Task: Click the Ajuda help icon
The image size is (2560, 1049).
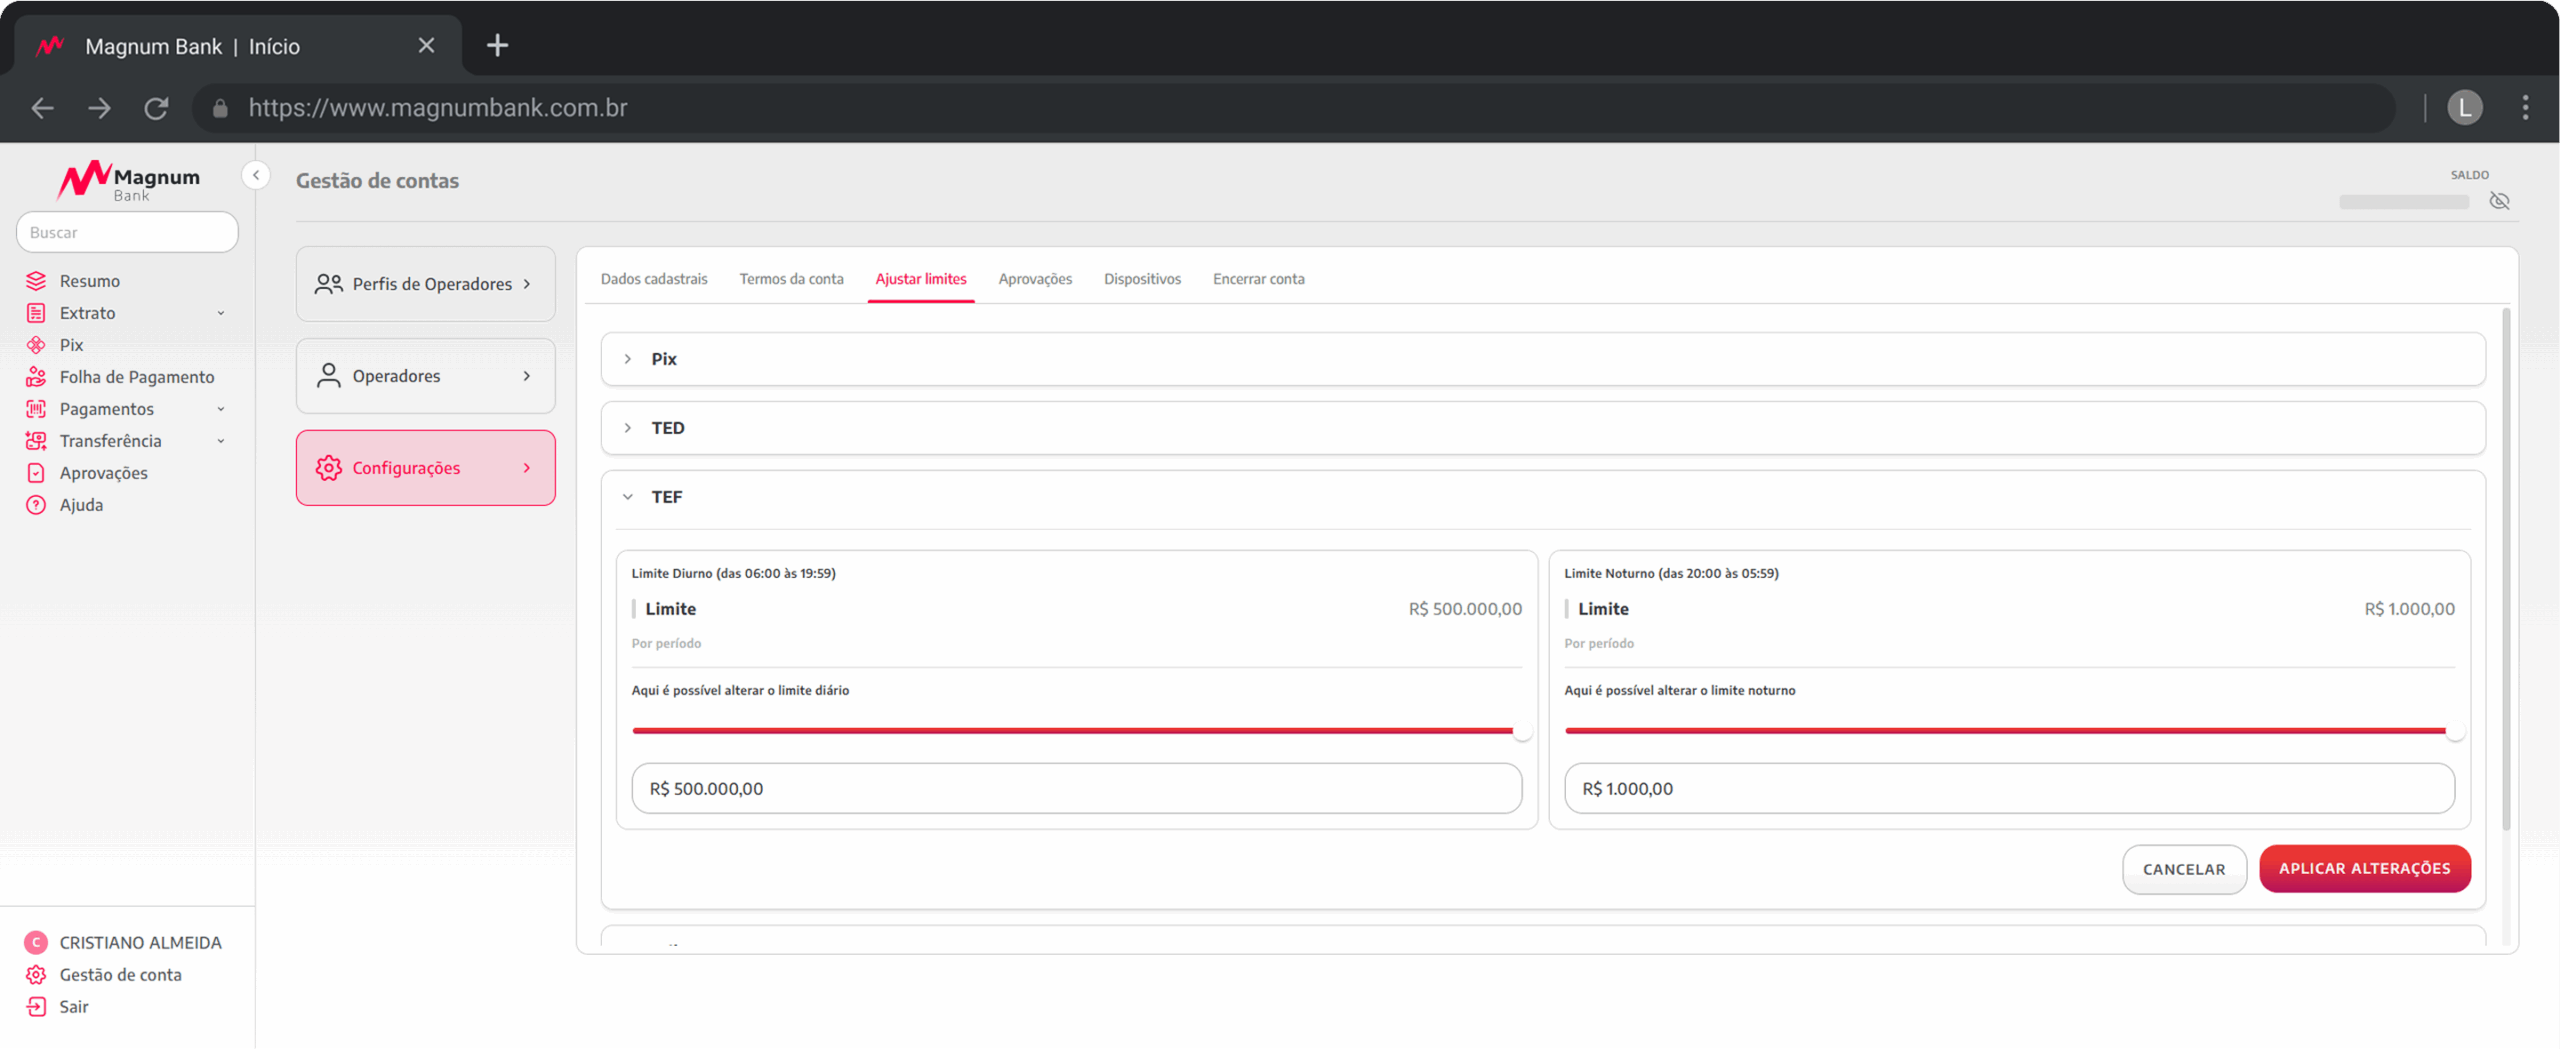Action: (36, 505)
